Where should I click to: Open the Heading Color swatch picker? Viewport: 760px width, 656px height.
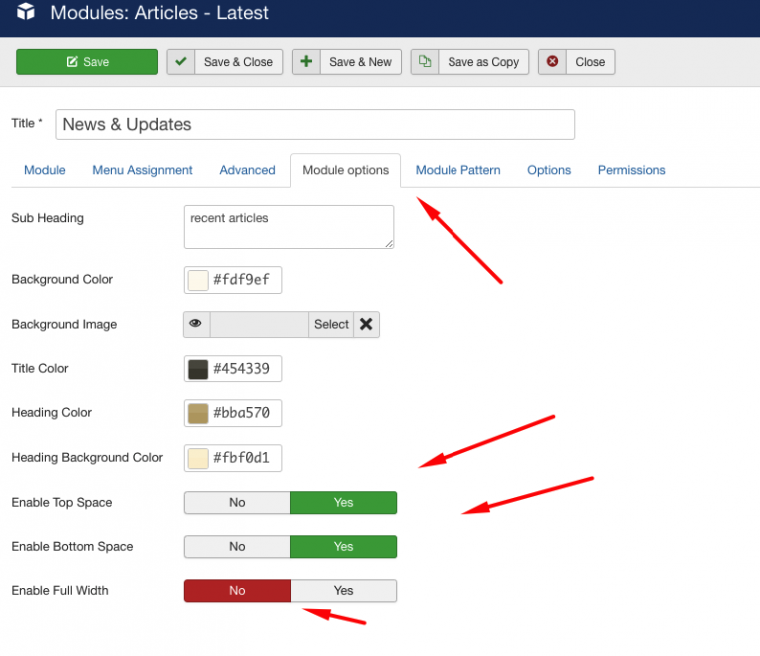pos(198,413)
